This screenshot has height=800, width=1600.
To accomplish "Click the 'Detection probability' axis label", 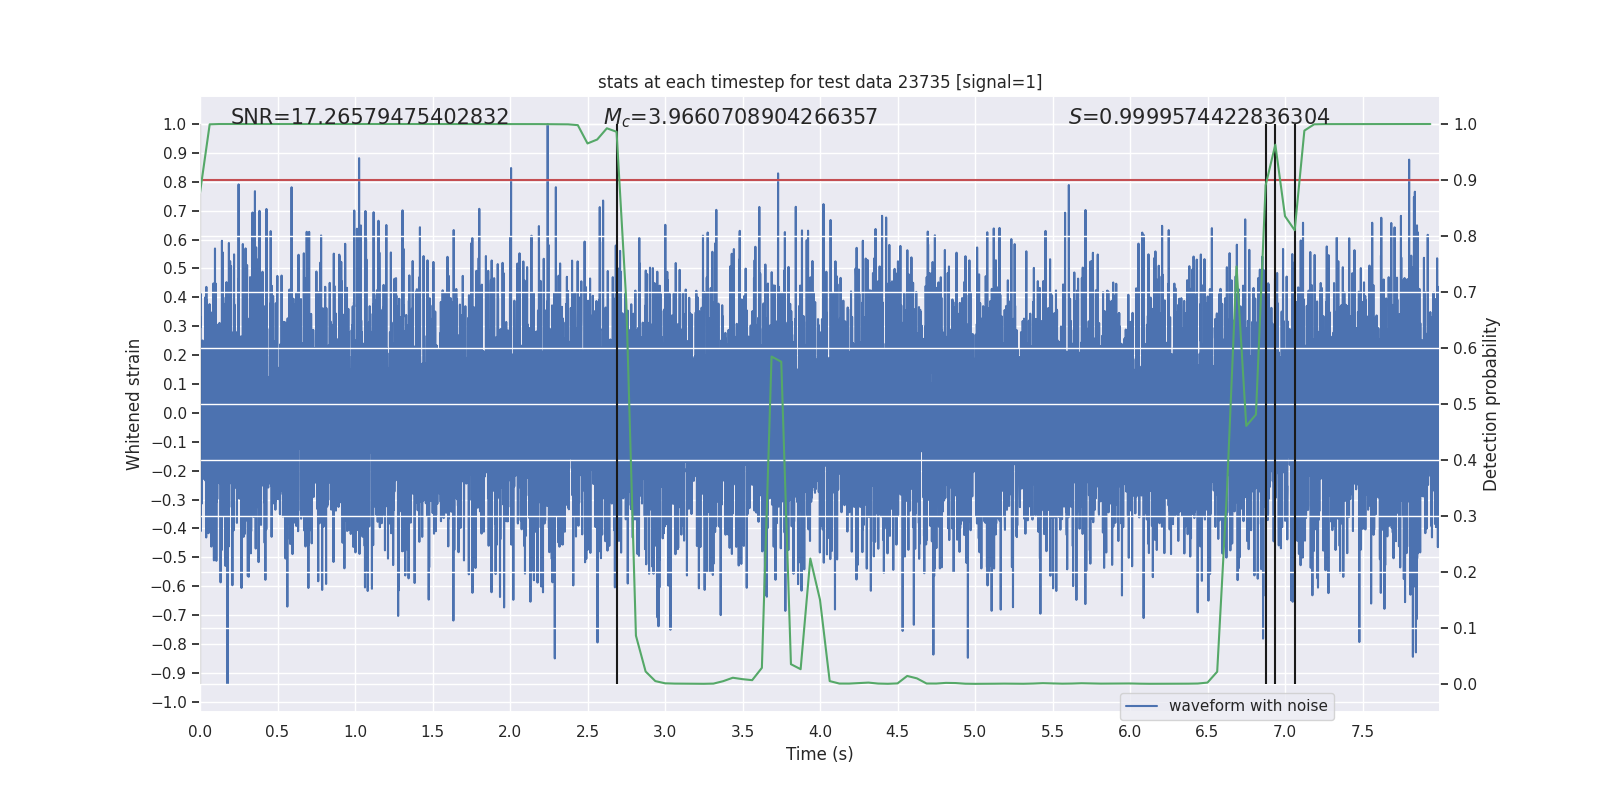I will coord(1491,404).
